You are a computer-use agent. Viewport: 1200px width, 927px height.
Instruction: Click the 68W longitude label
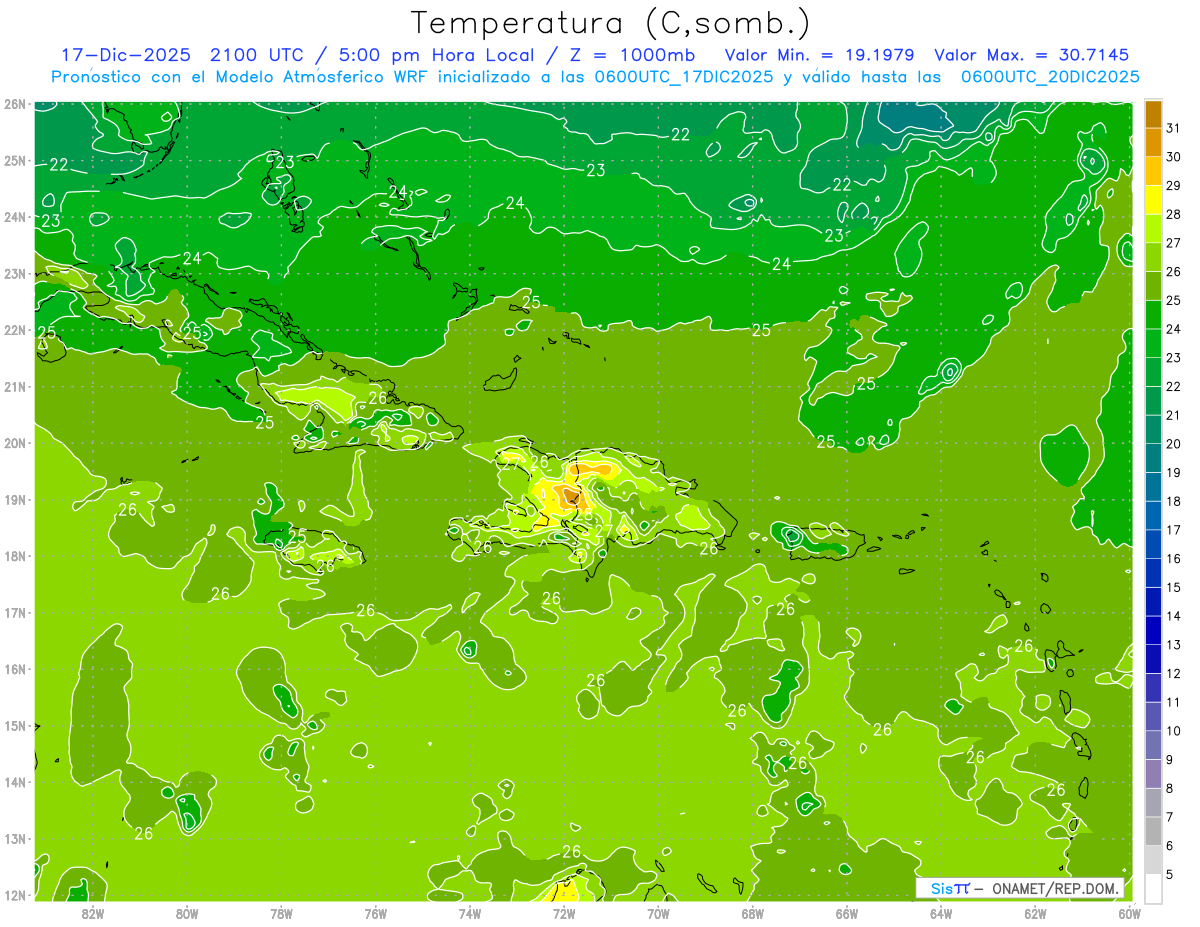coord(753,913)
